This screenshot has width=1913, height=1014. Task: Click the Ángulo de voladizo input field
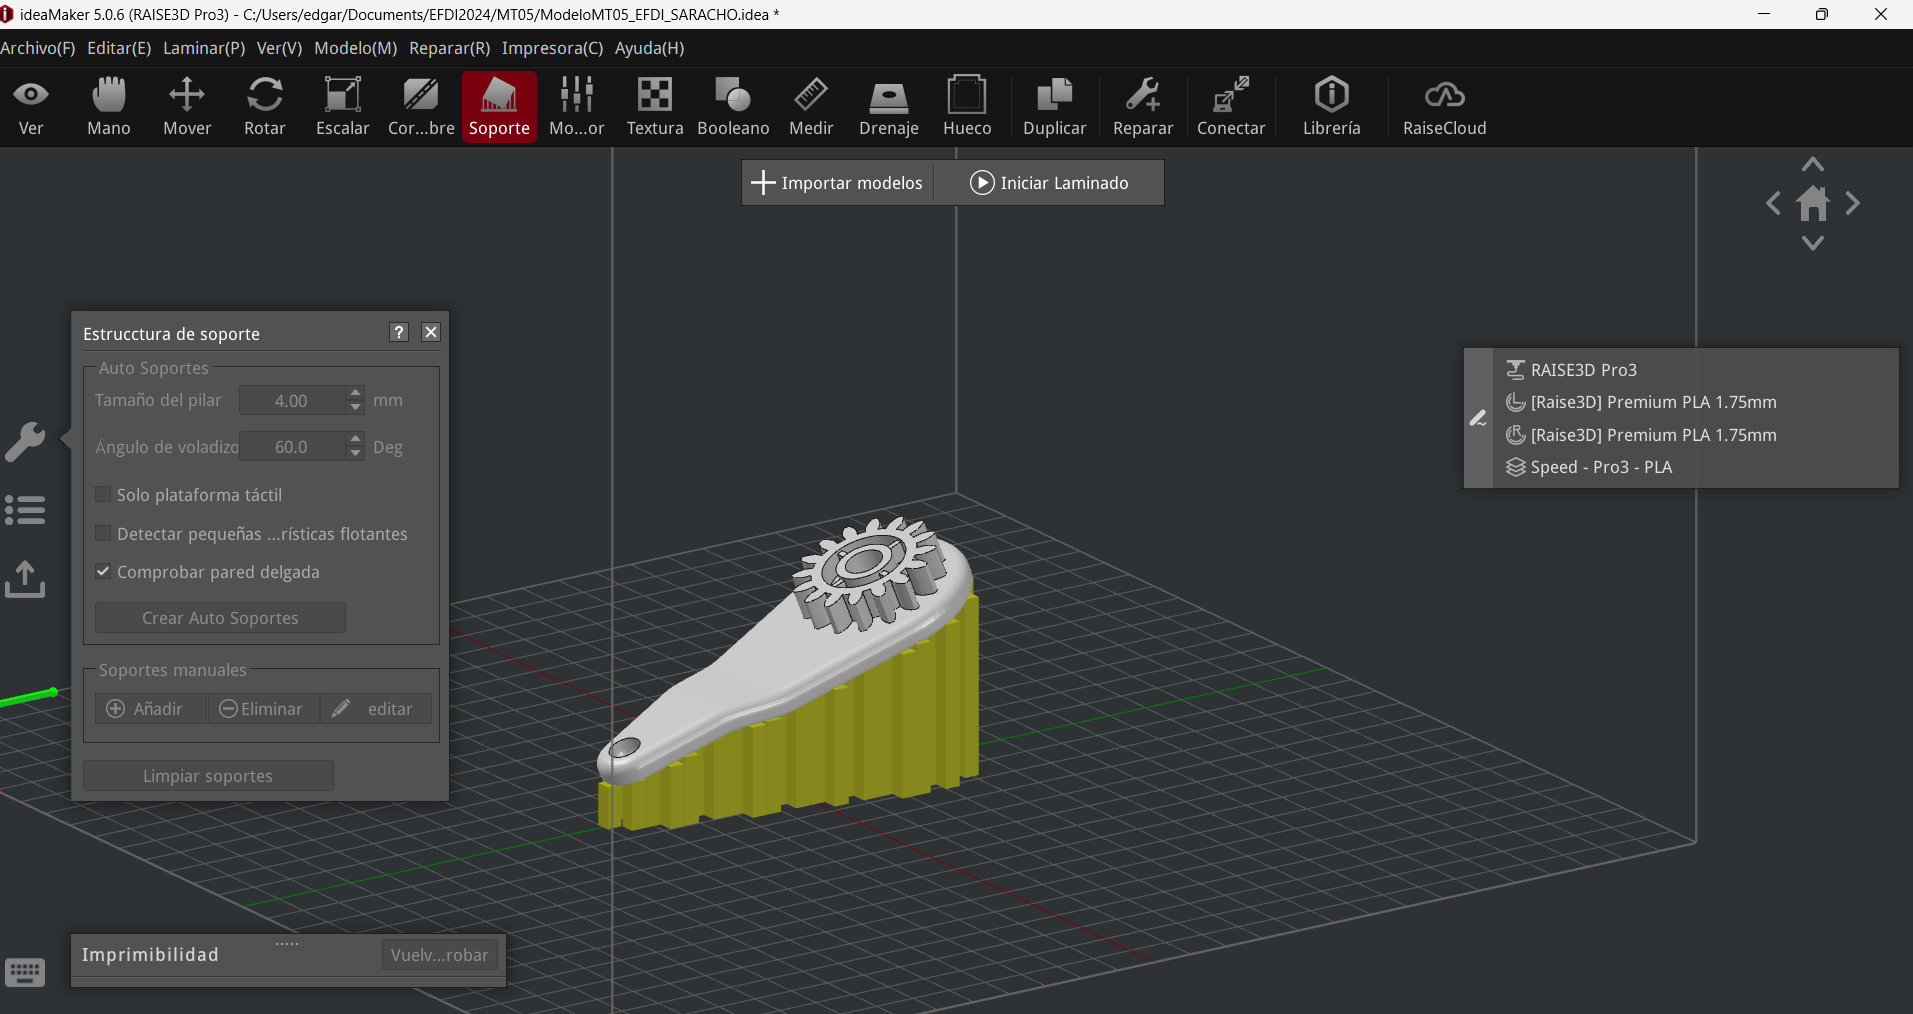point(292,446)
